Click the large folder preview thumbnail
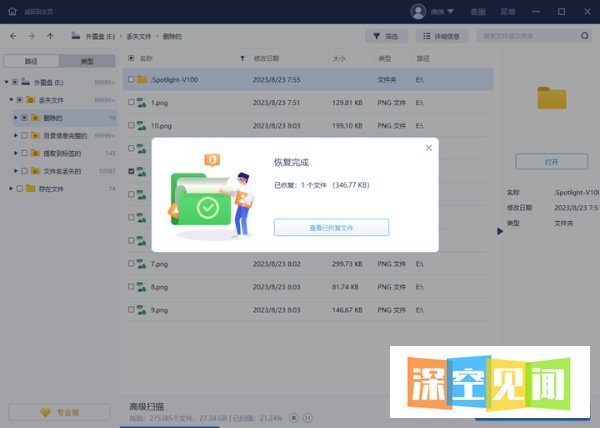Screen dimensions: 600x428 pos(551,98)
